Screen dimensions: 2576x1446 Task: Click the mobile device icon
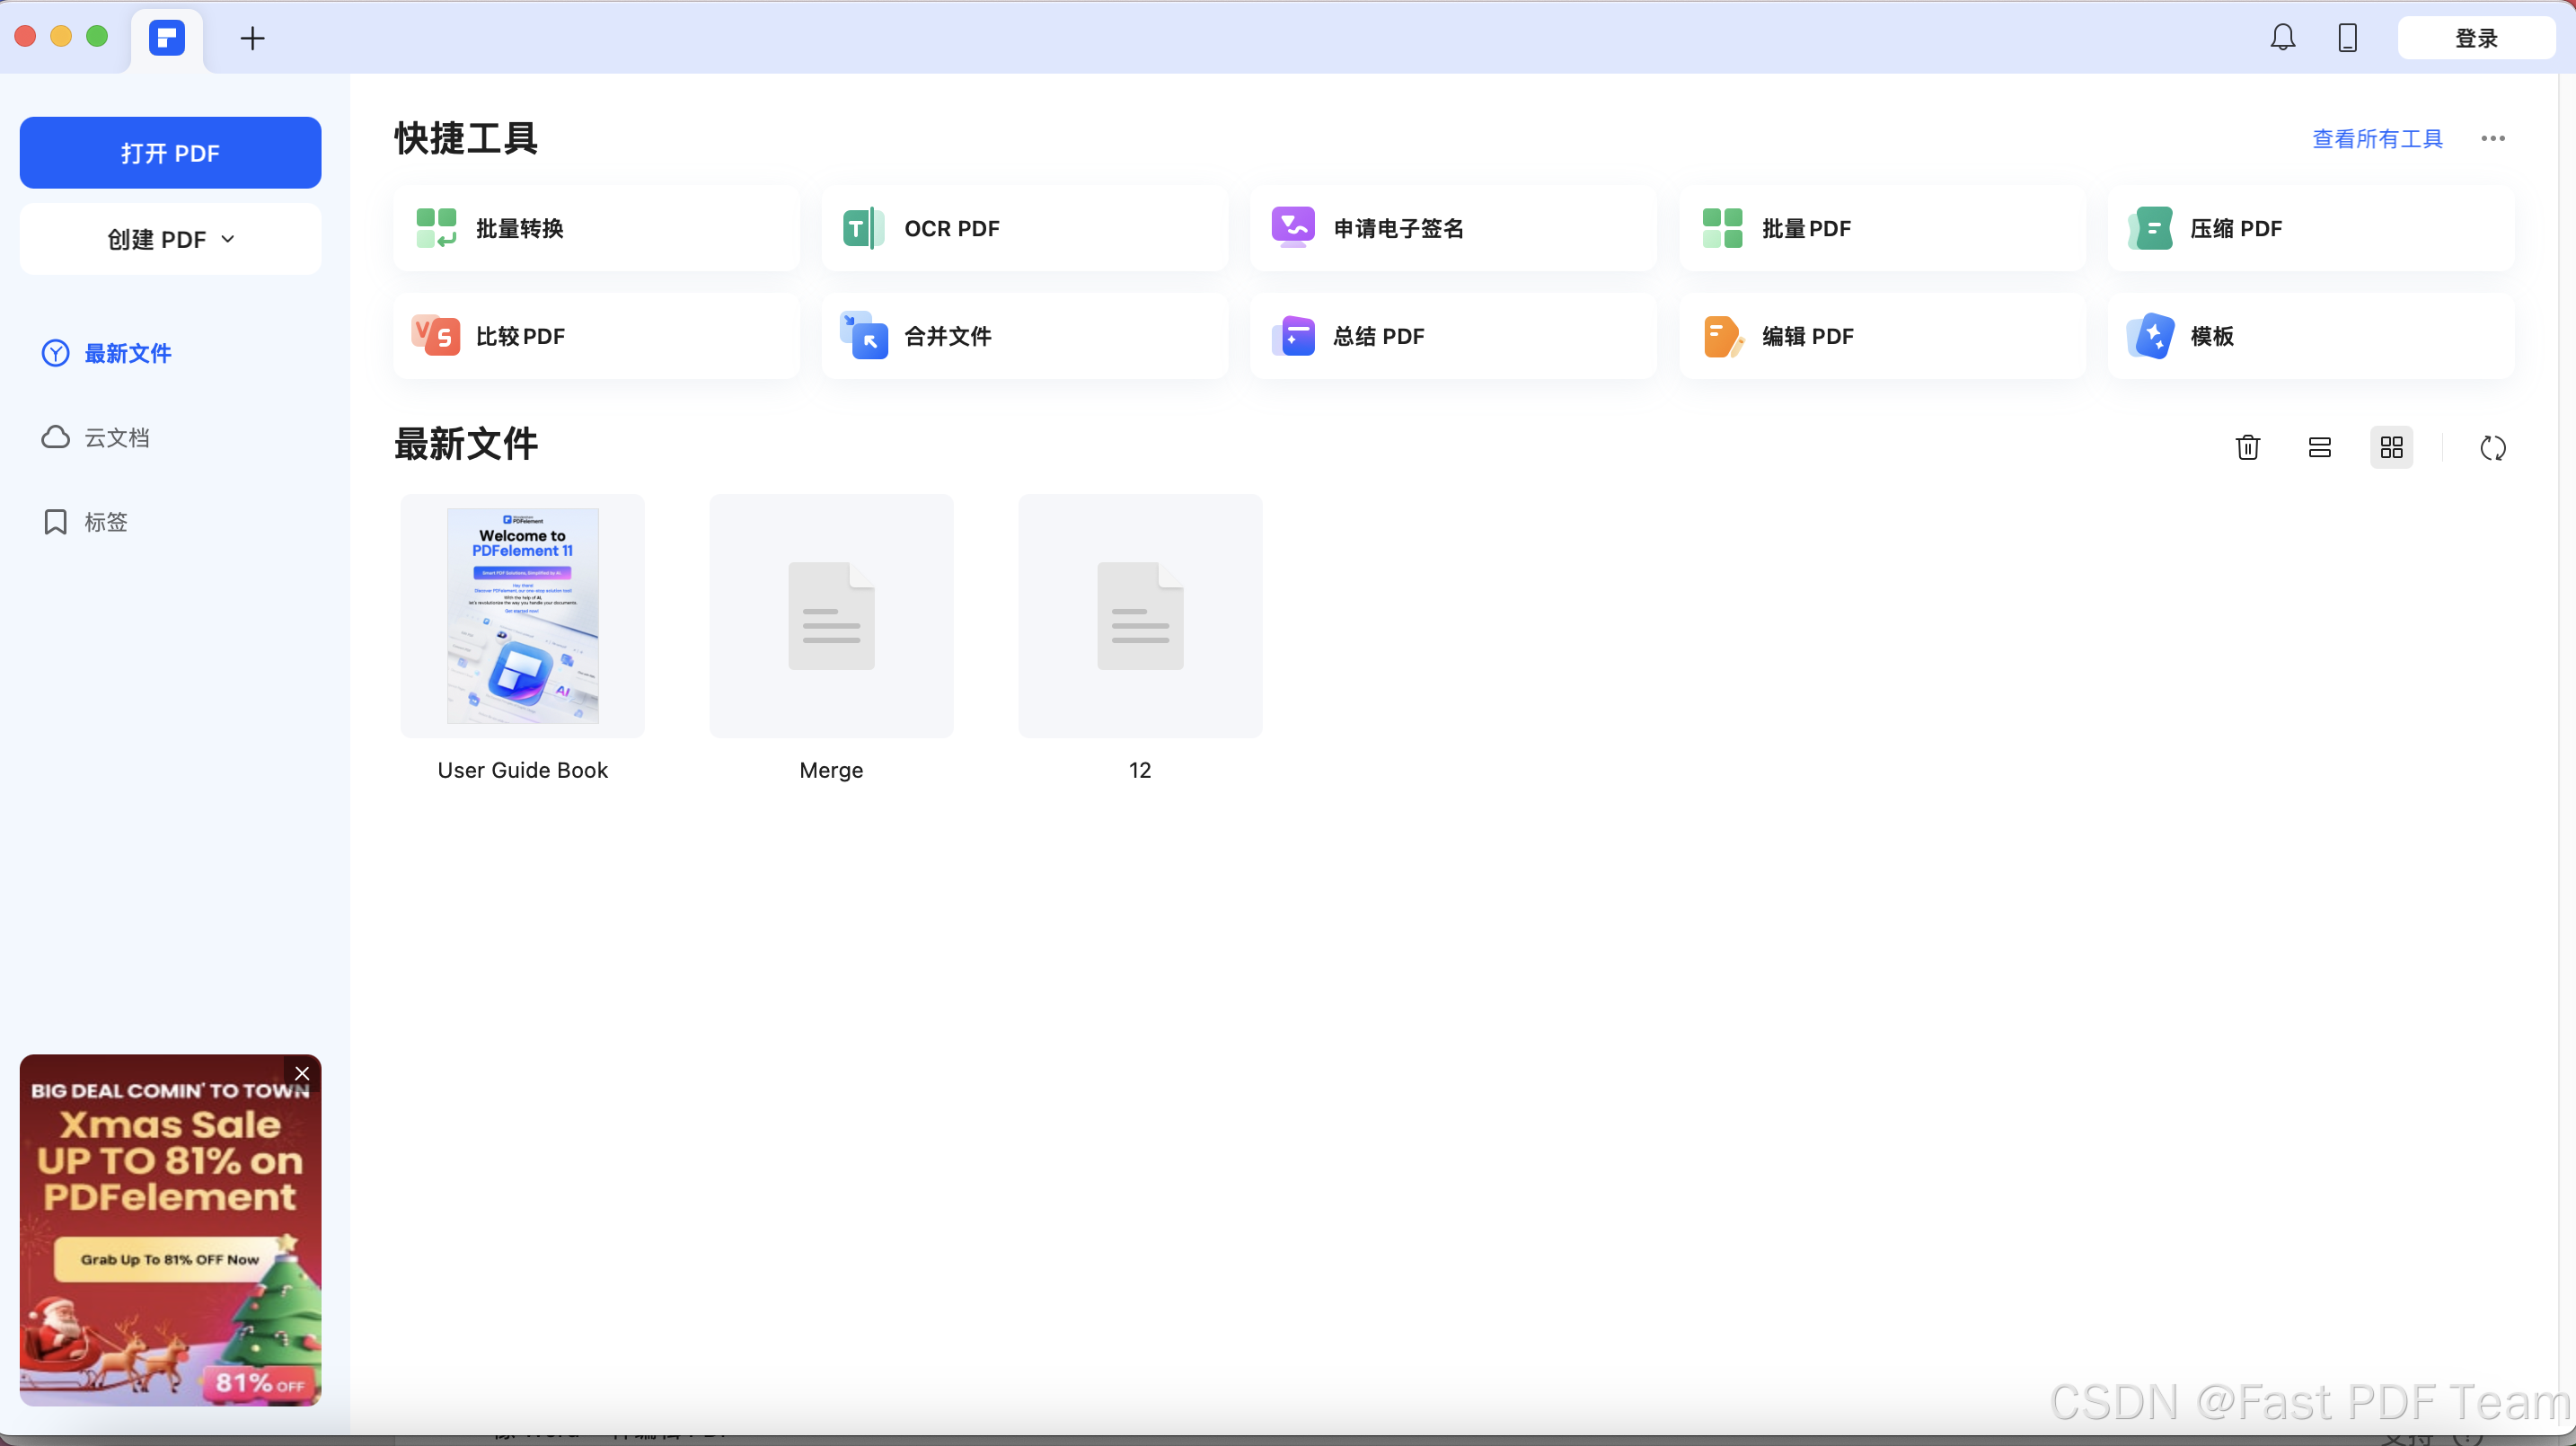click(x=2347, y=38)
